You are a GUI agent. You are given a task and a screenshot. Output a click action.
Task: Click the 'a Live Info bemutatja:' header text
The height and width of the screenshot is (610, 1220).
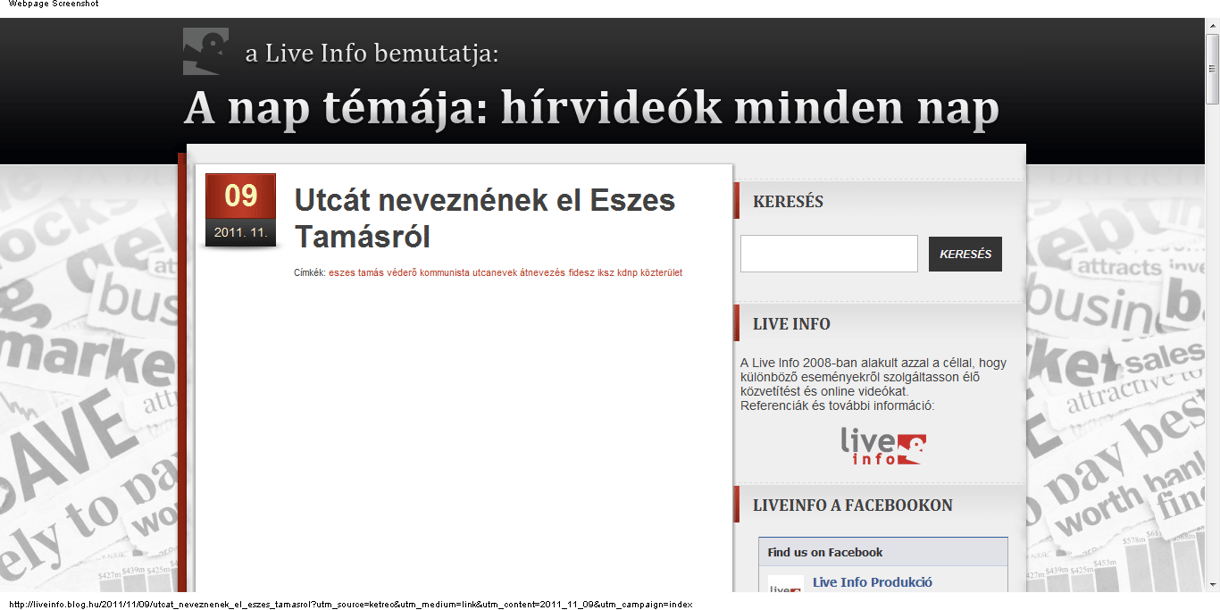(x=372, y=53)
